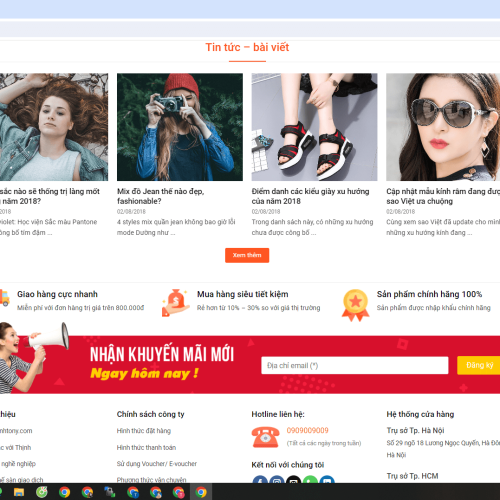Open 'Phương thức vận chuyển' link
Viewport: 500px width, 500px height.
(x=151, y=480)
